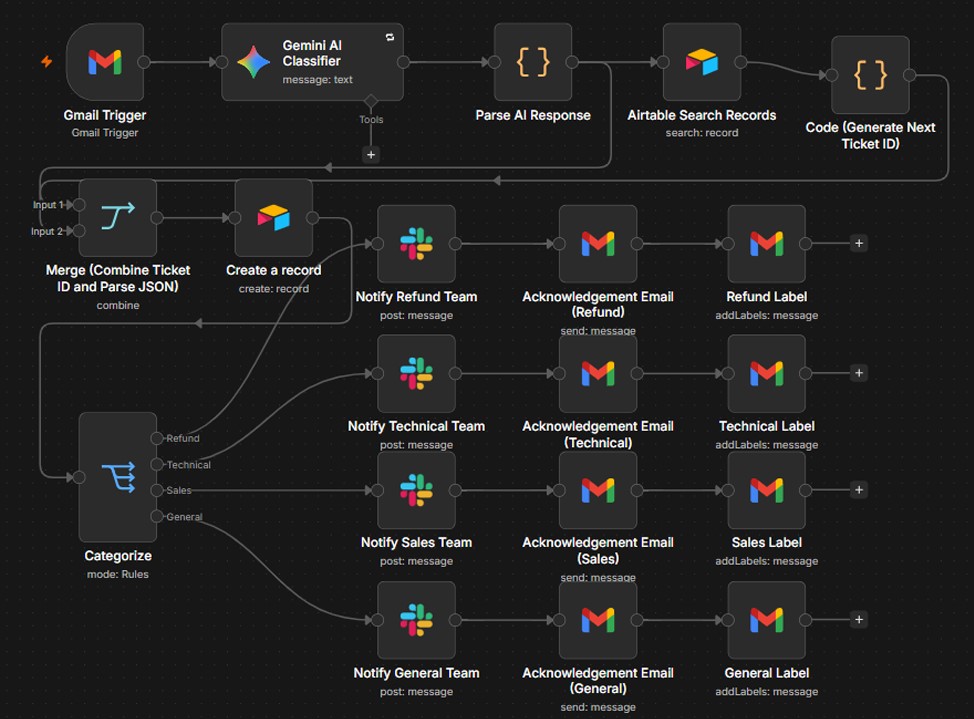Open the Refund Label Gmail node
974x719 pixels.
(767, 244)
